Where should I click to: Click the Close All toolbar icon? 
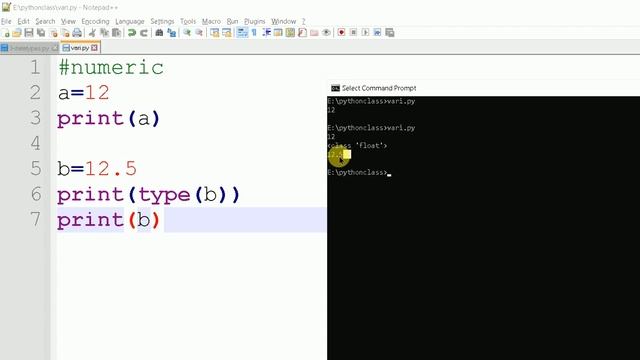point(65,33)
